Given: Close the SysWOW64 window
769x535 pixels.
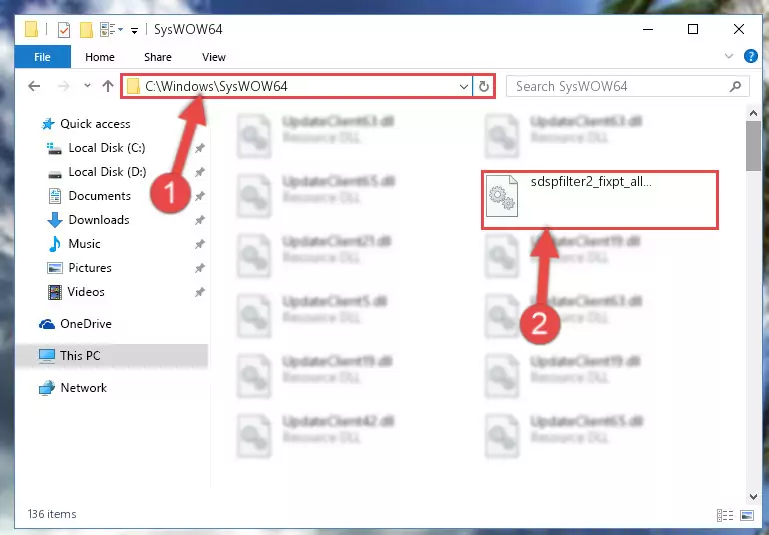Looking at the screenshot, I should click(x=739, y=29).
